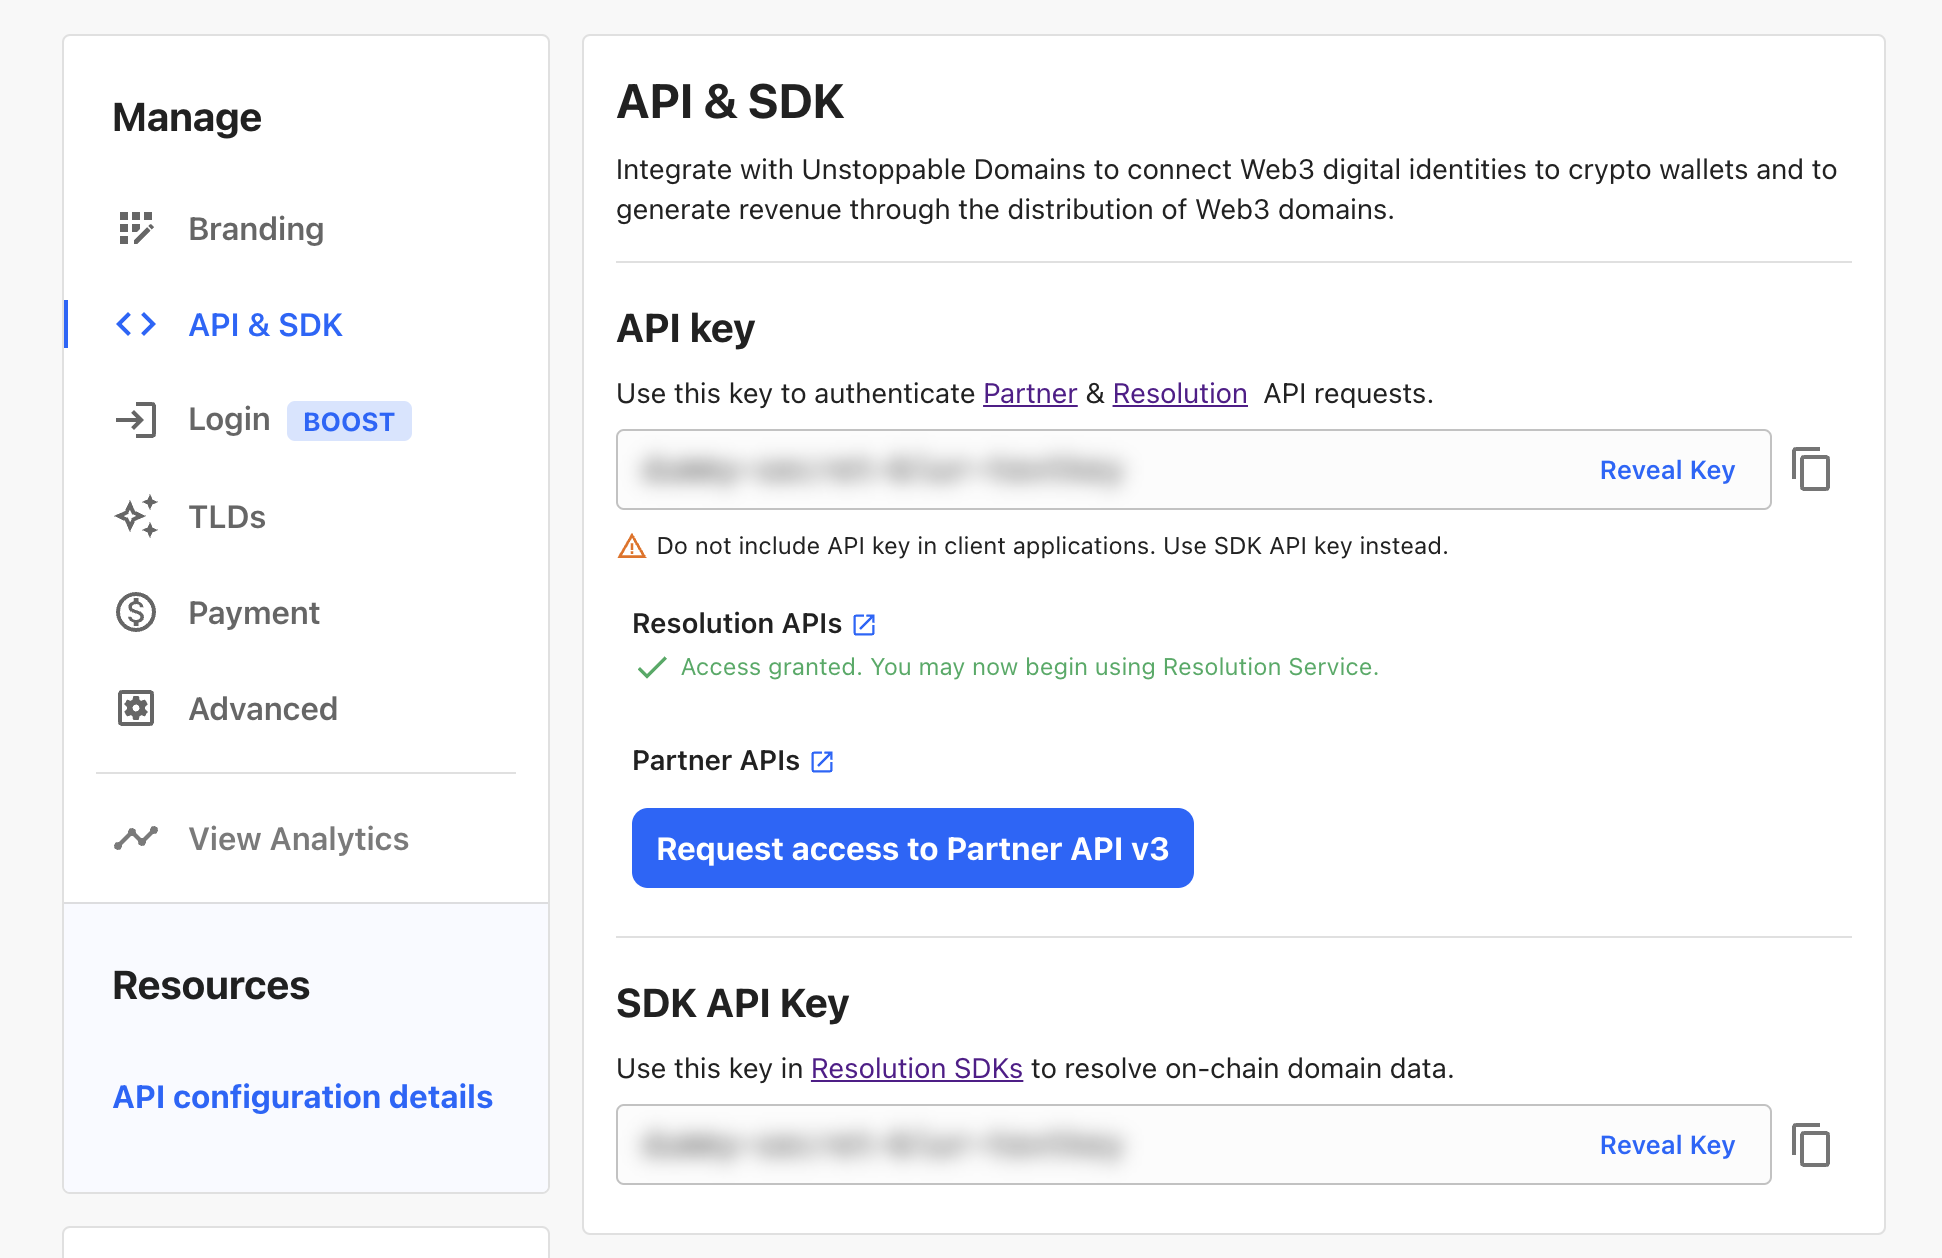Request access to Partner API v3
This screenshot has height=1258, width=1942.
coord(912,848)
